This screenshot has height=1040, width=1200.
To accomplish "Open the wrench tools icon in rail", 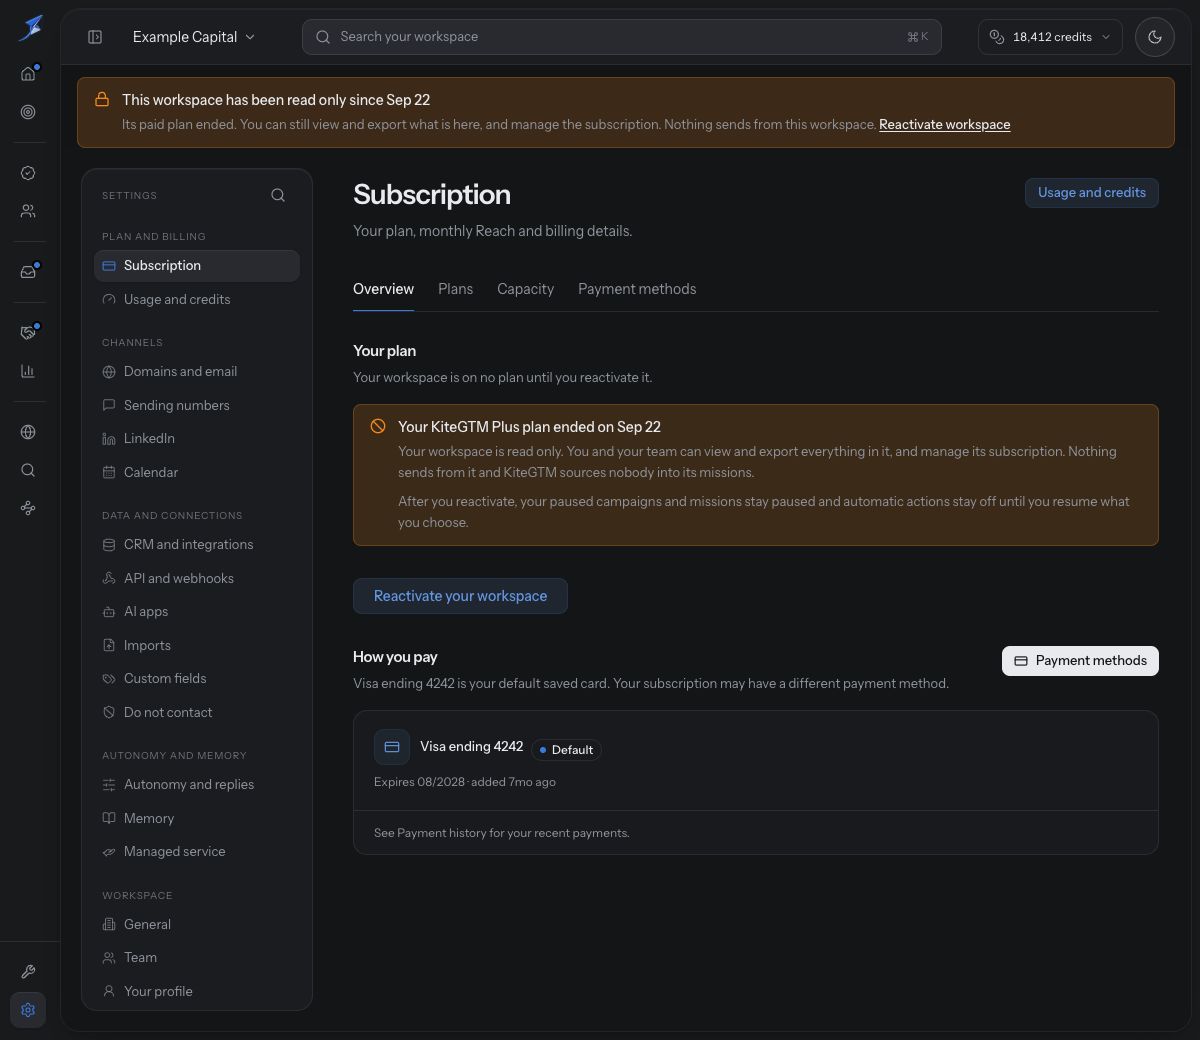I will pyautogui.click(x=28, y=972).
